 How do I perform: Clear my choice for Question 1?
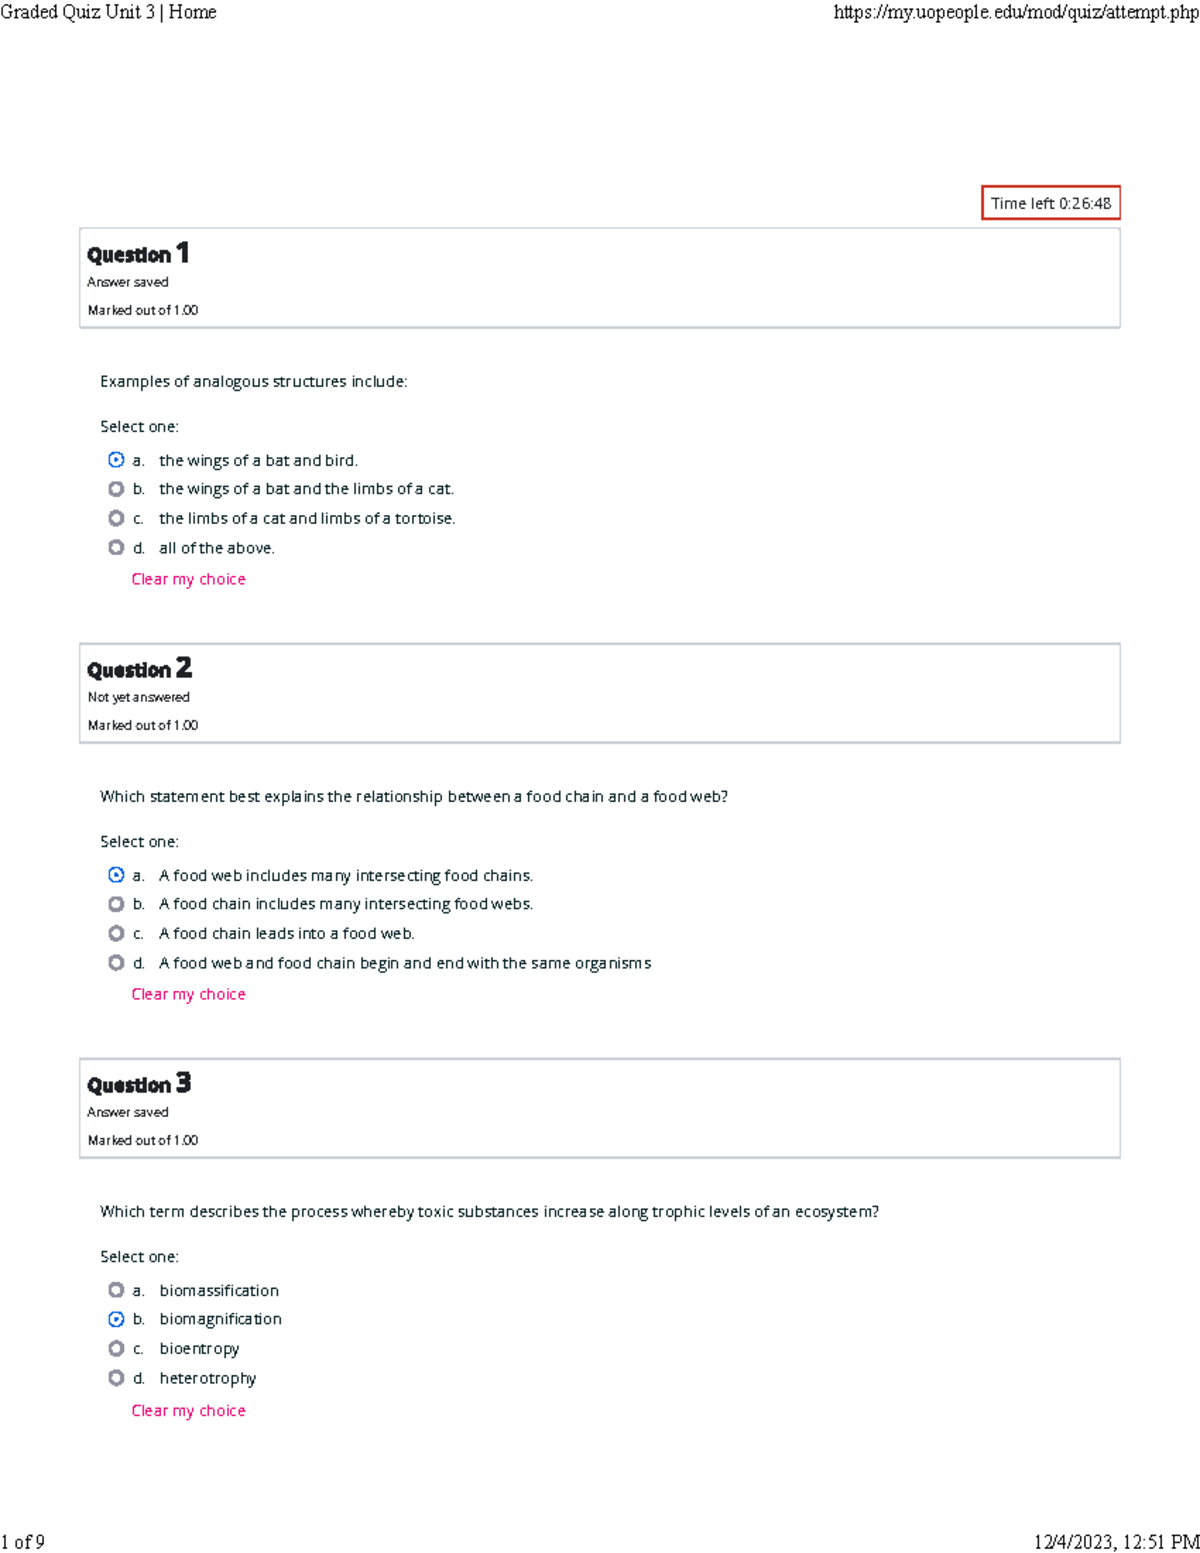[x=188, y=579]
